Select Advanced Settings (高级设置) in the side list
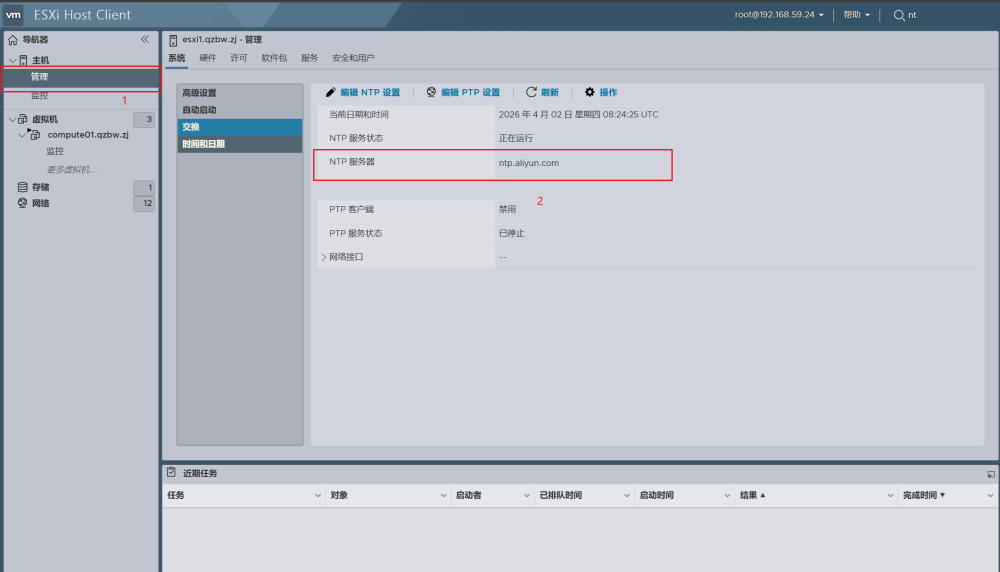Image resolution: width=1000 pixels, height=572 pixels. click(x=199, y=93)
